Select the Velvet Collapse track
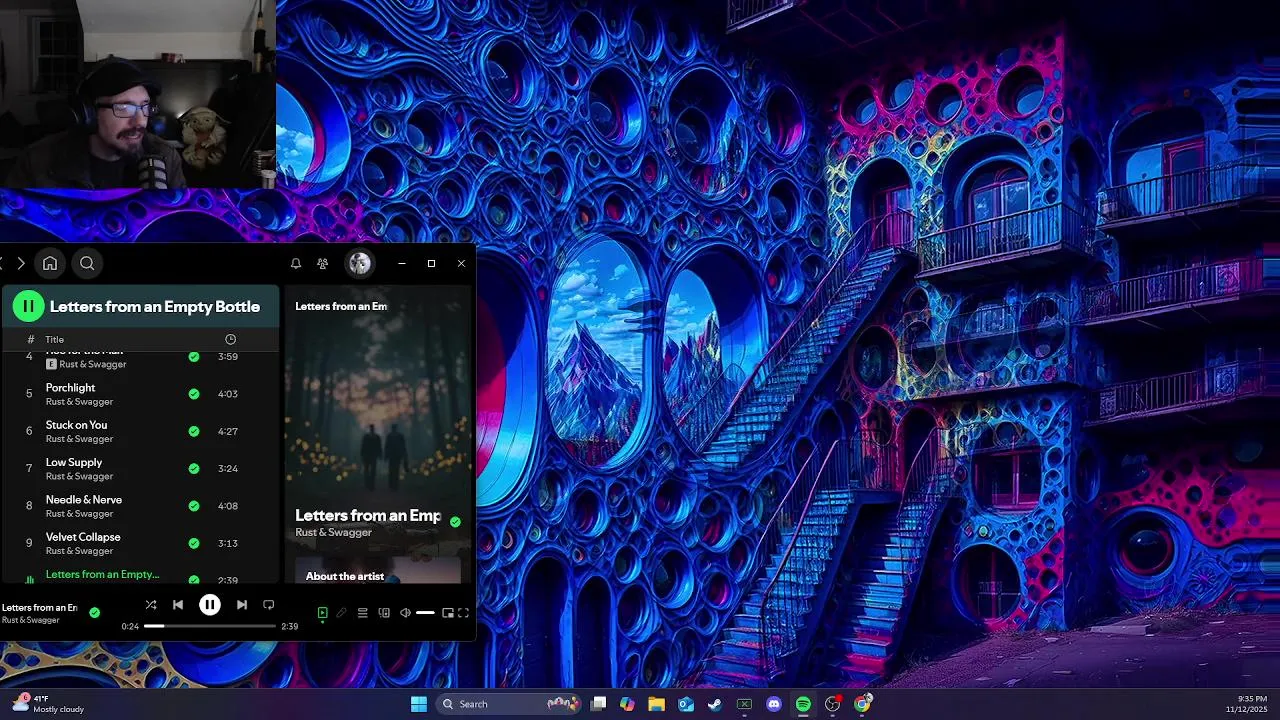The image size is (1280, 720). (139, 543)
